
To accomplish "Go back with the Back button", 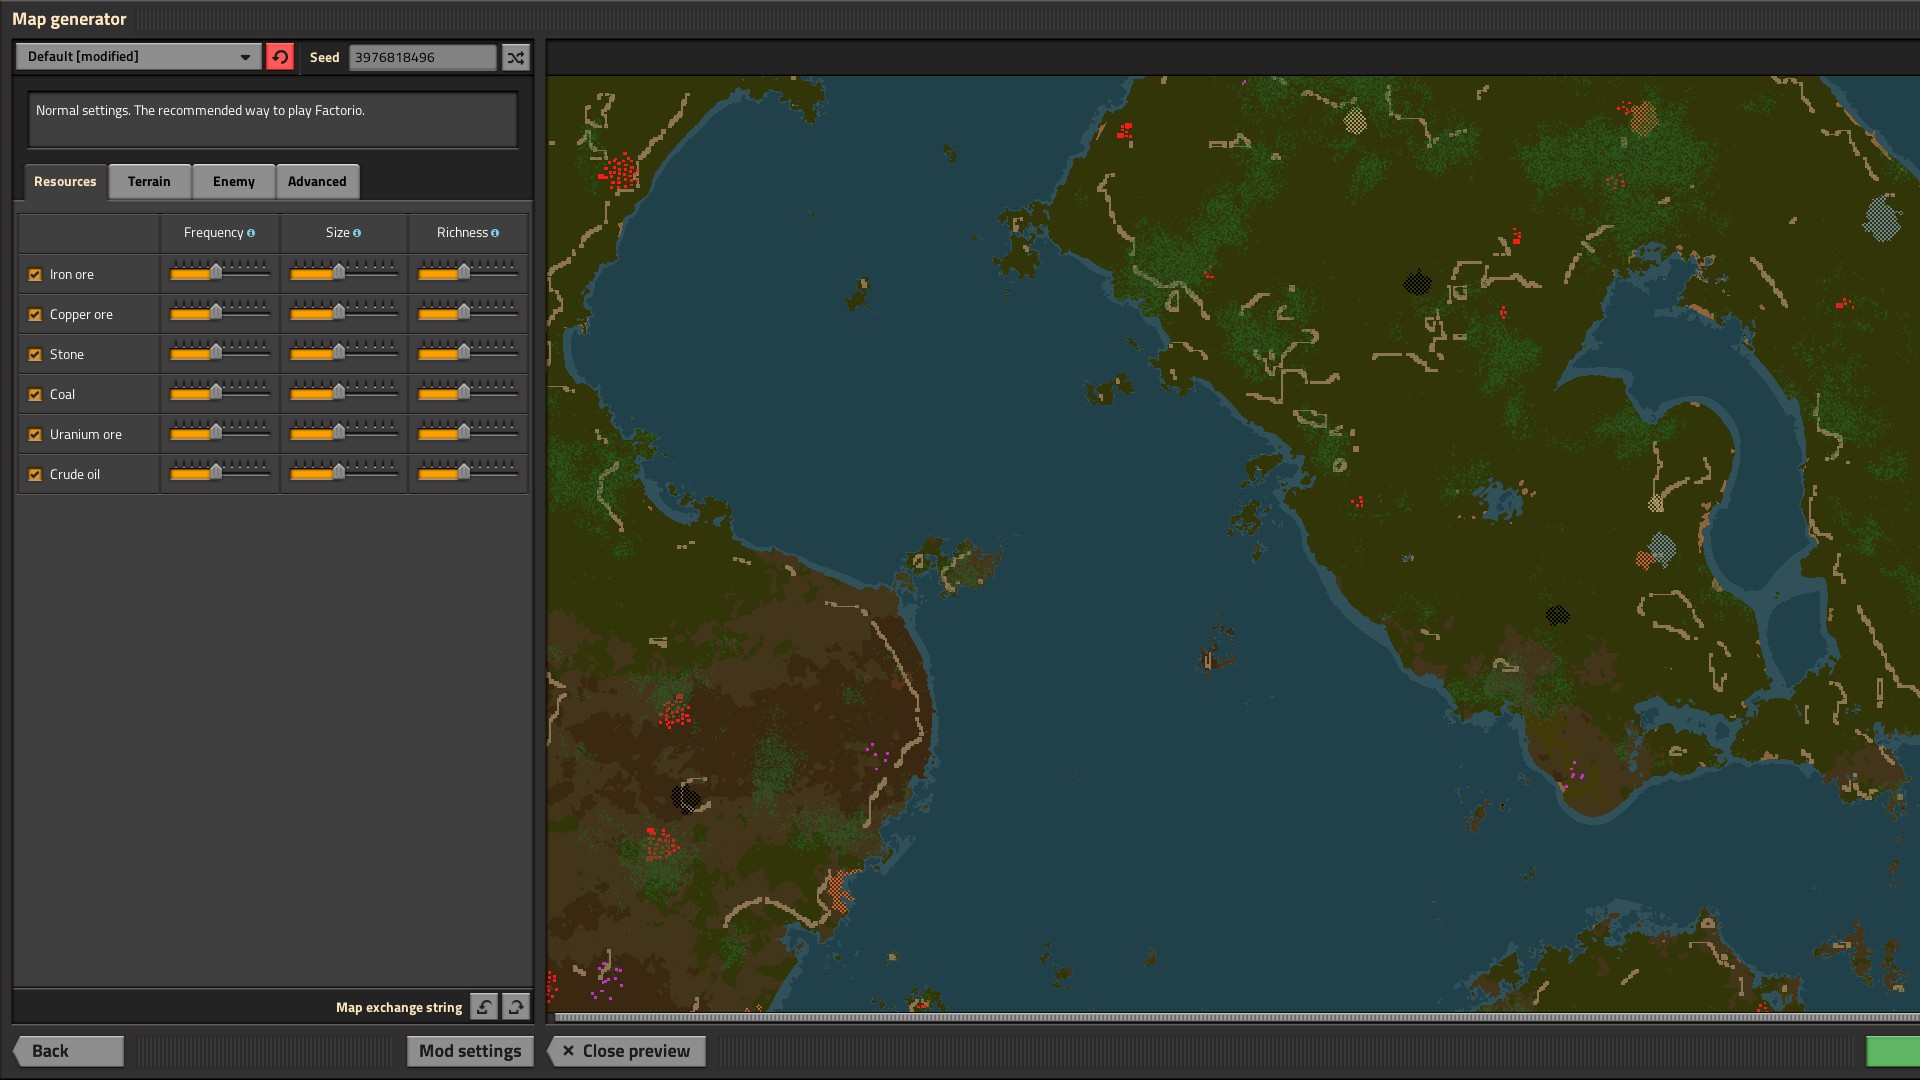I will pos(68,1051).
